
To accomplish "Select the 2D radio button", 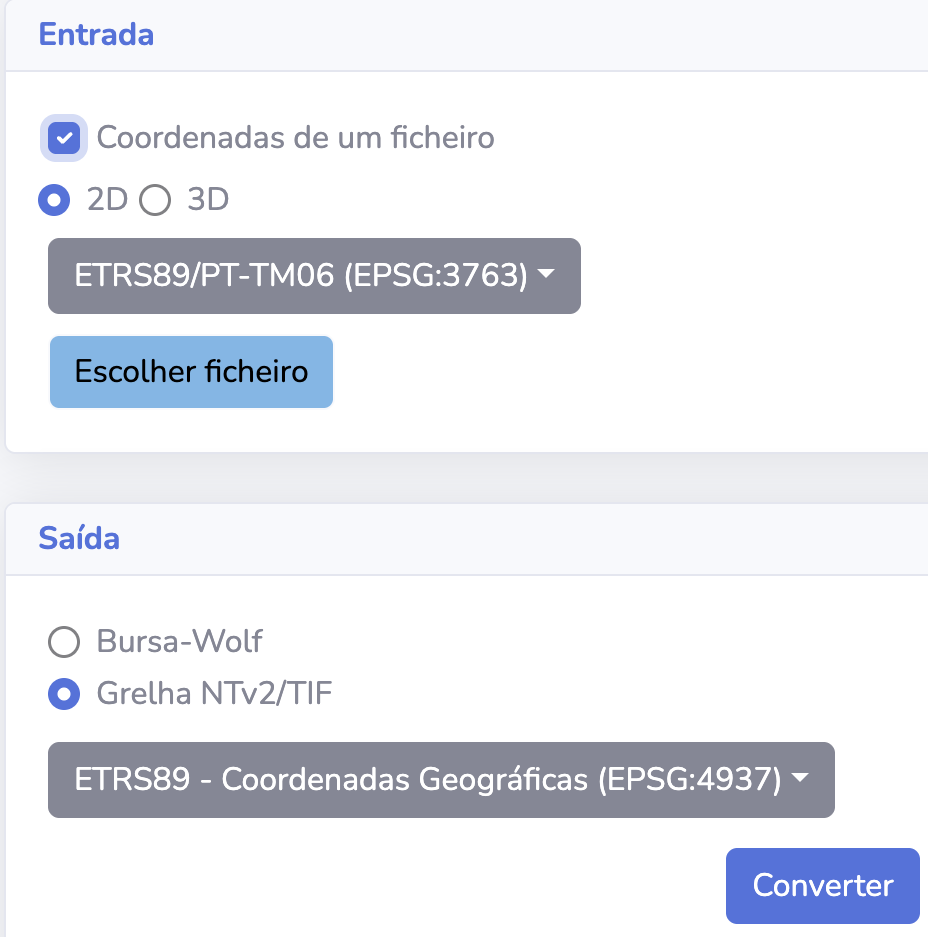I will [x=54, y=200].
